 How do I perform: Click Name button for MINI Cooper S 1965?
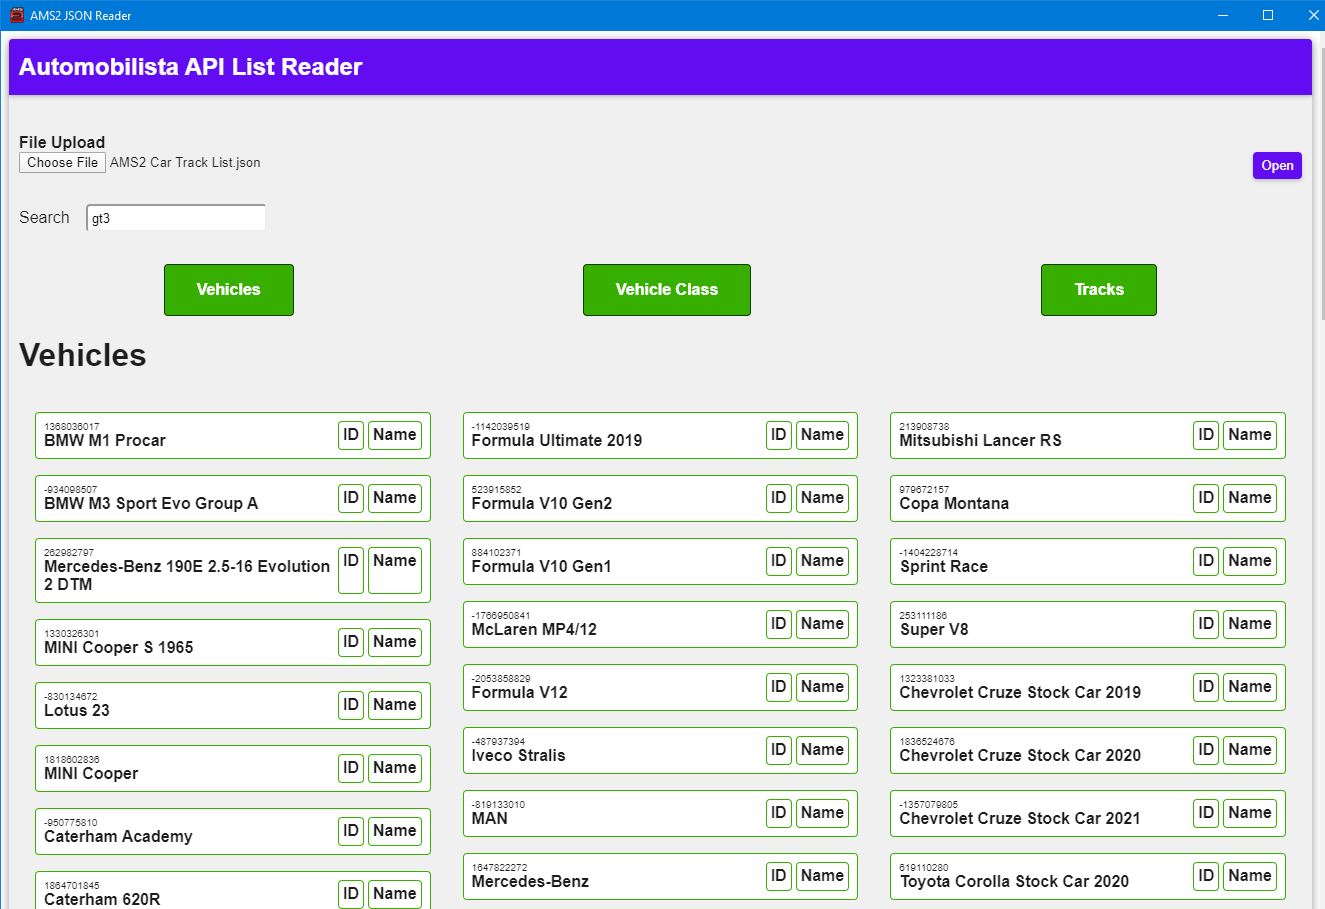click(x=395, y=642)
